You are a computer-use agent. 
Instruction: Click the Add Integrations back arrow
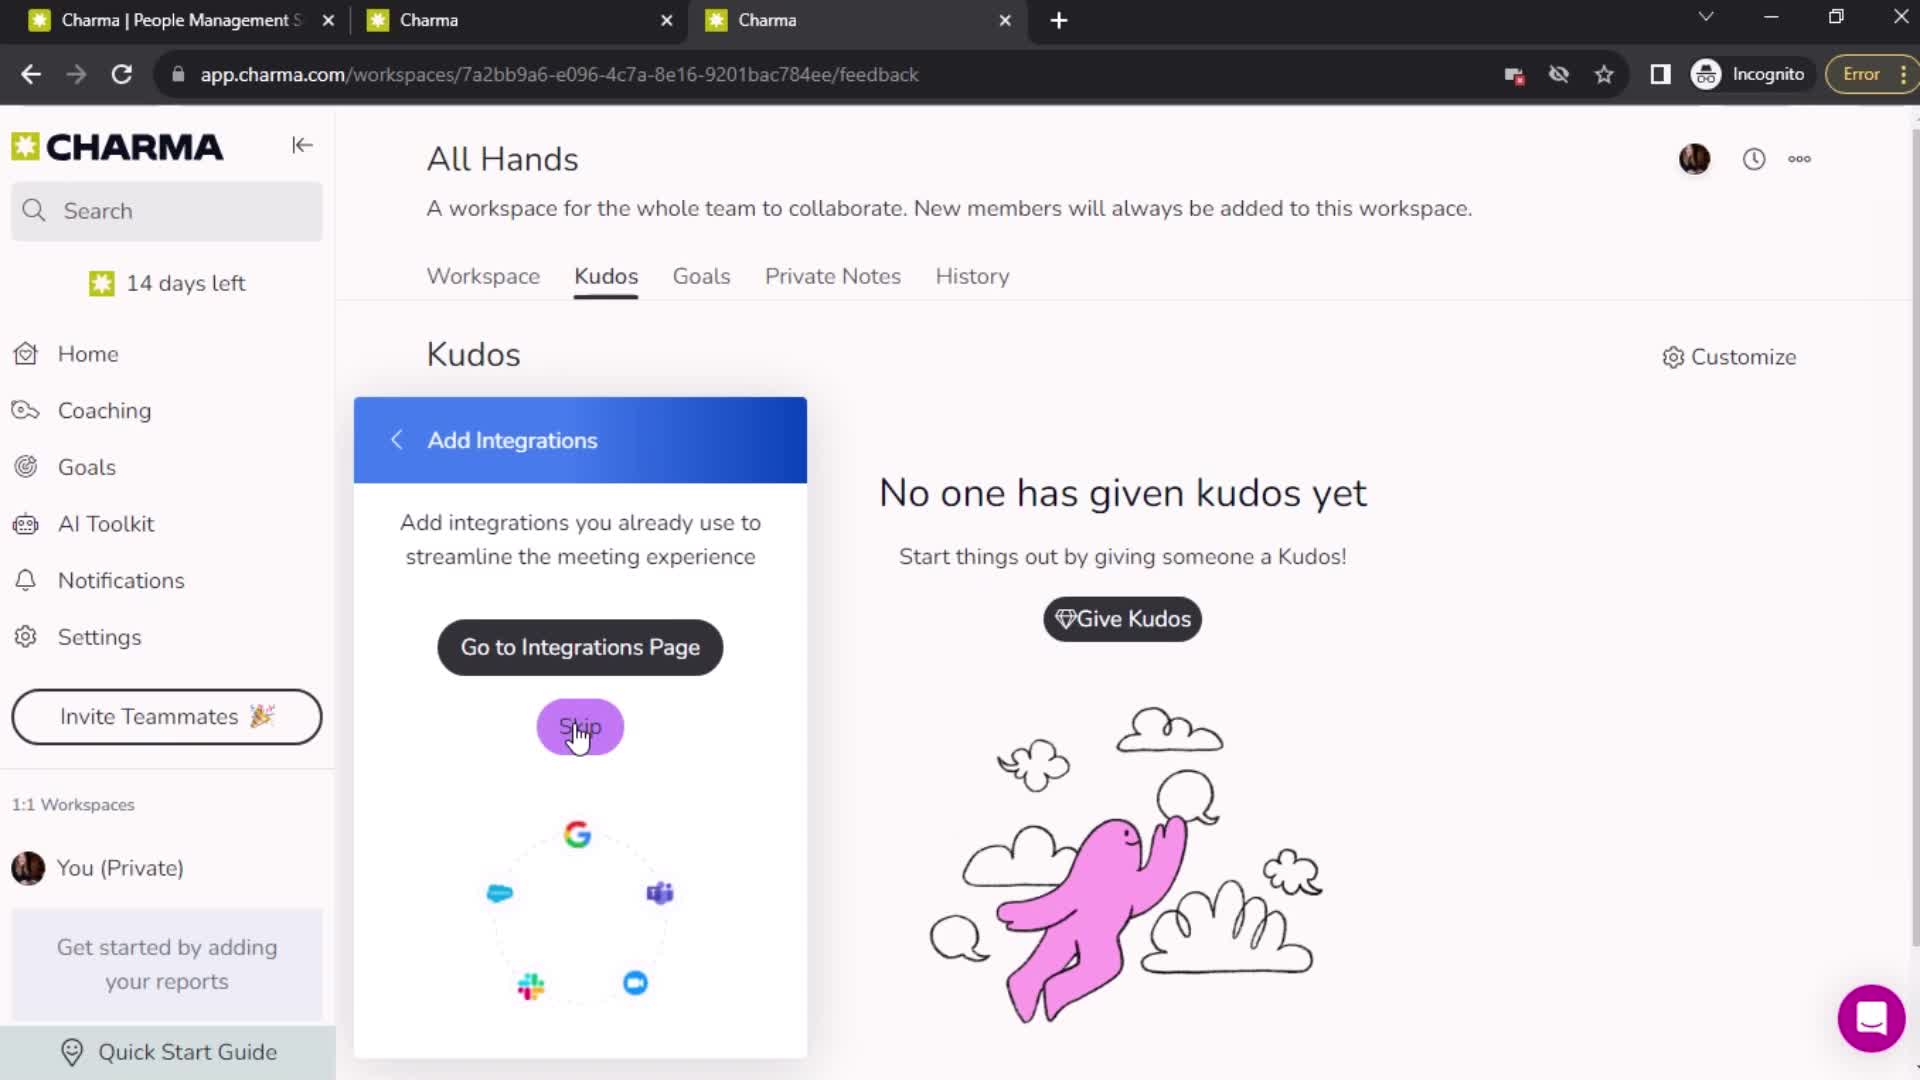(398, 439)
